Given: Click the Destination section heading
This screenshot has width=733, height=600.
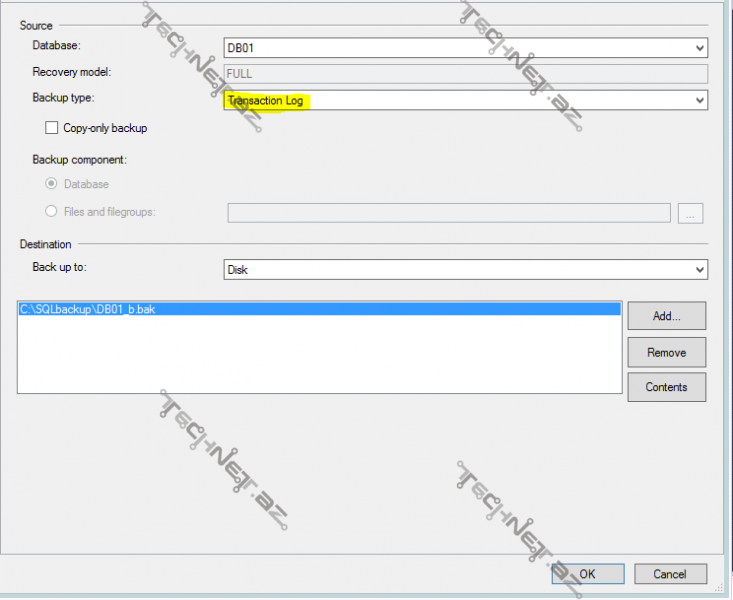Looking at the screenshot, I should (x=46, y=244).
